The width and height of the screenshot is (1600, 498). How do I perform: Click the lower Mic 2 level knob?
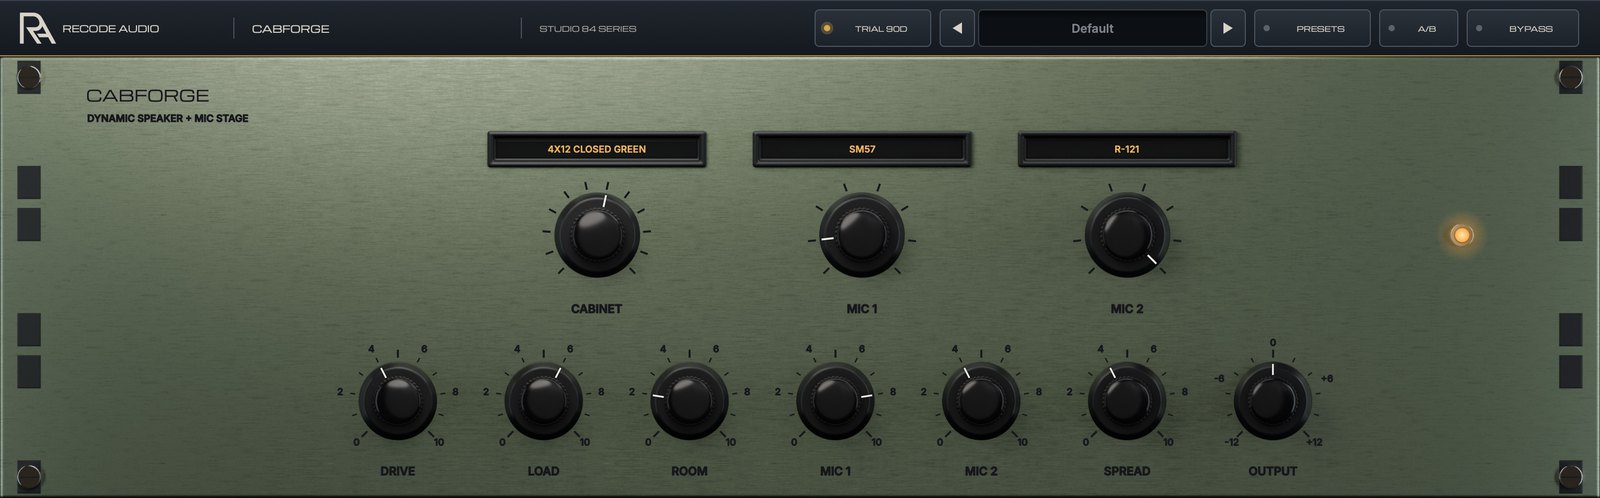981,401
